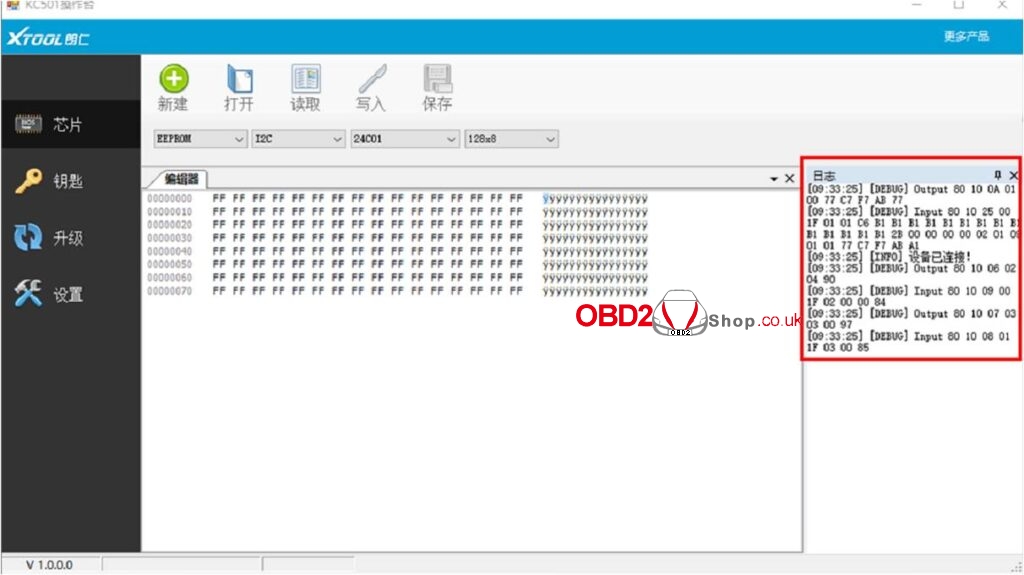Expand the EEPROM chip type dropdown
The height and width of the screenshot is (575, 1024).
click(x=238, y=139)
